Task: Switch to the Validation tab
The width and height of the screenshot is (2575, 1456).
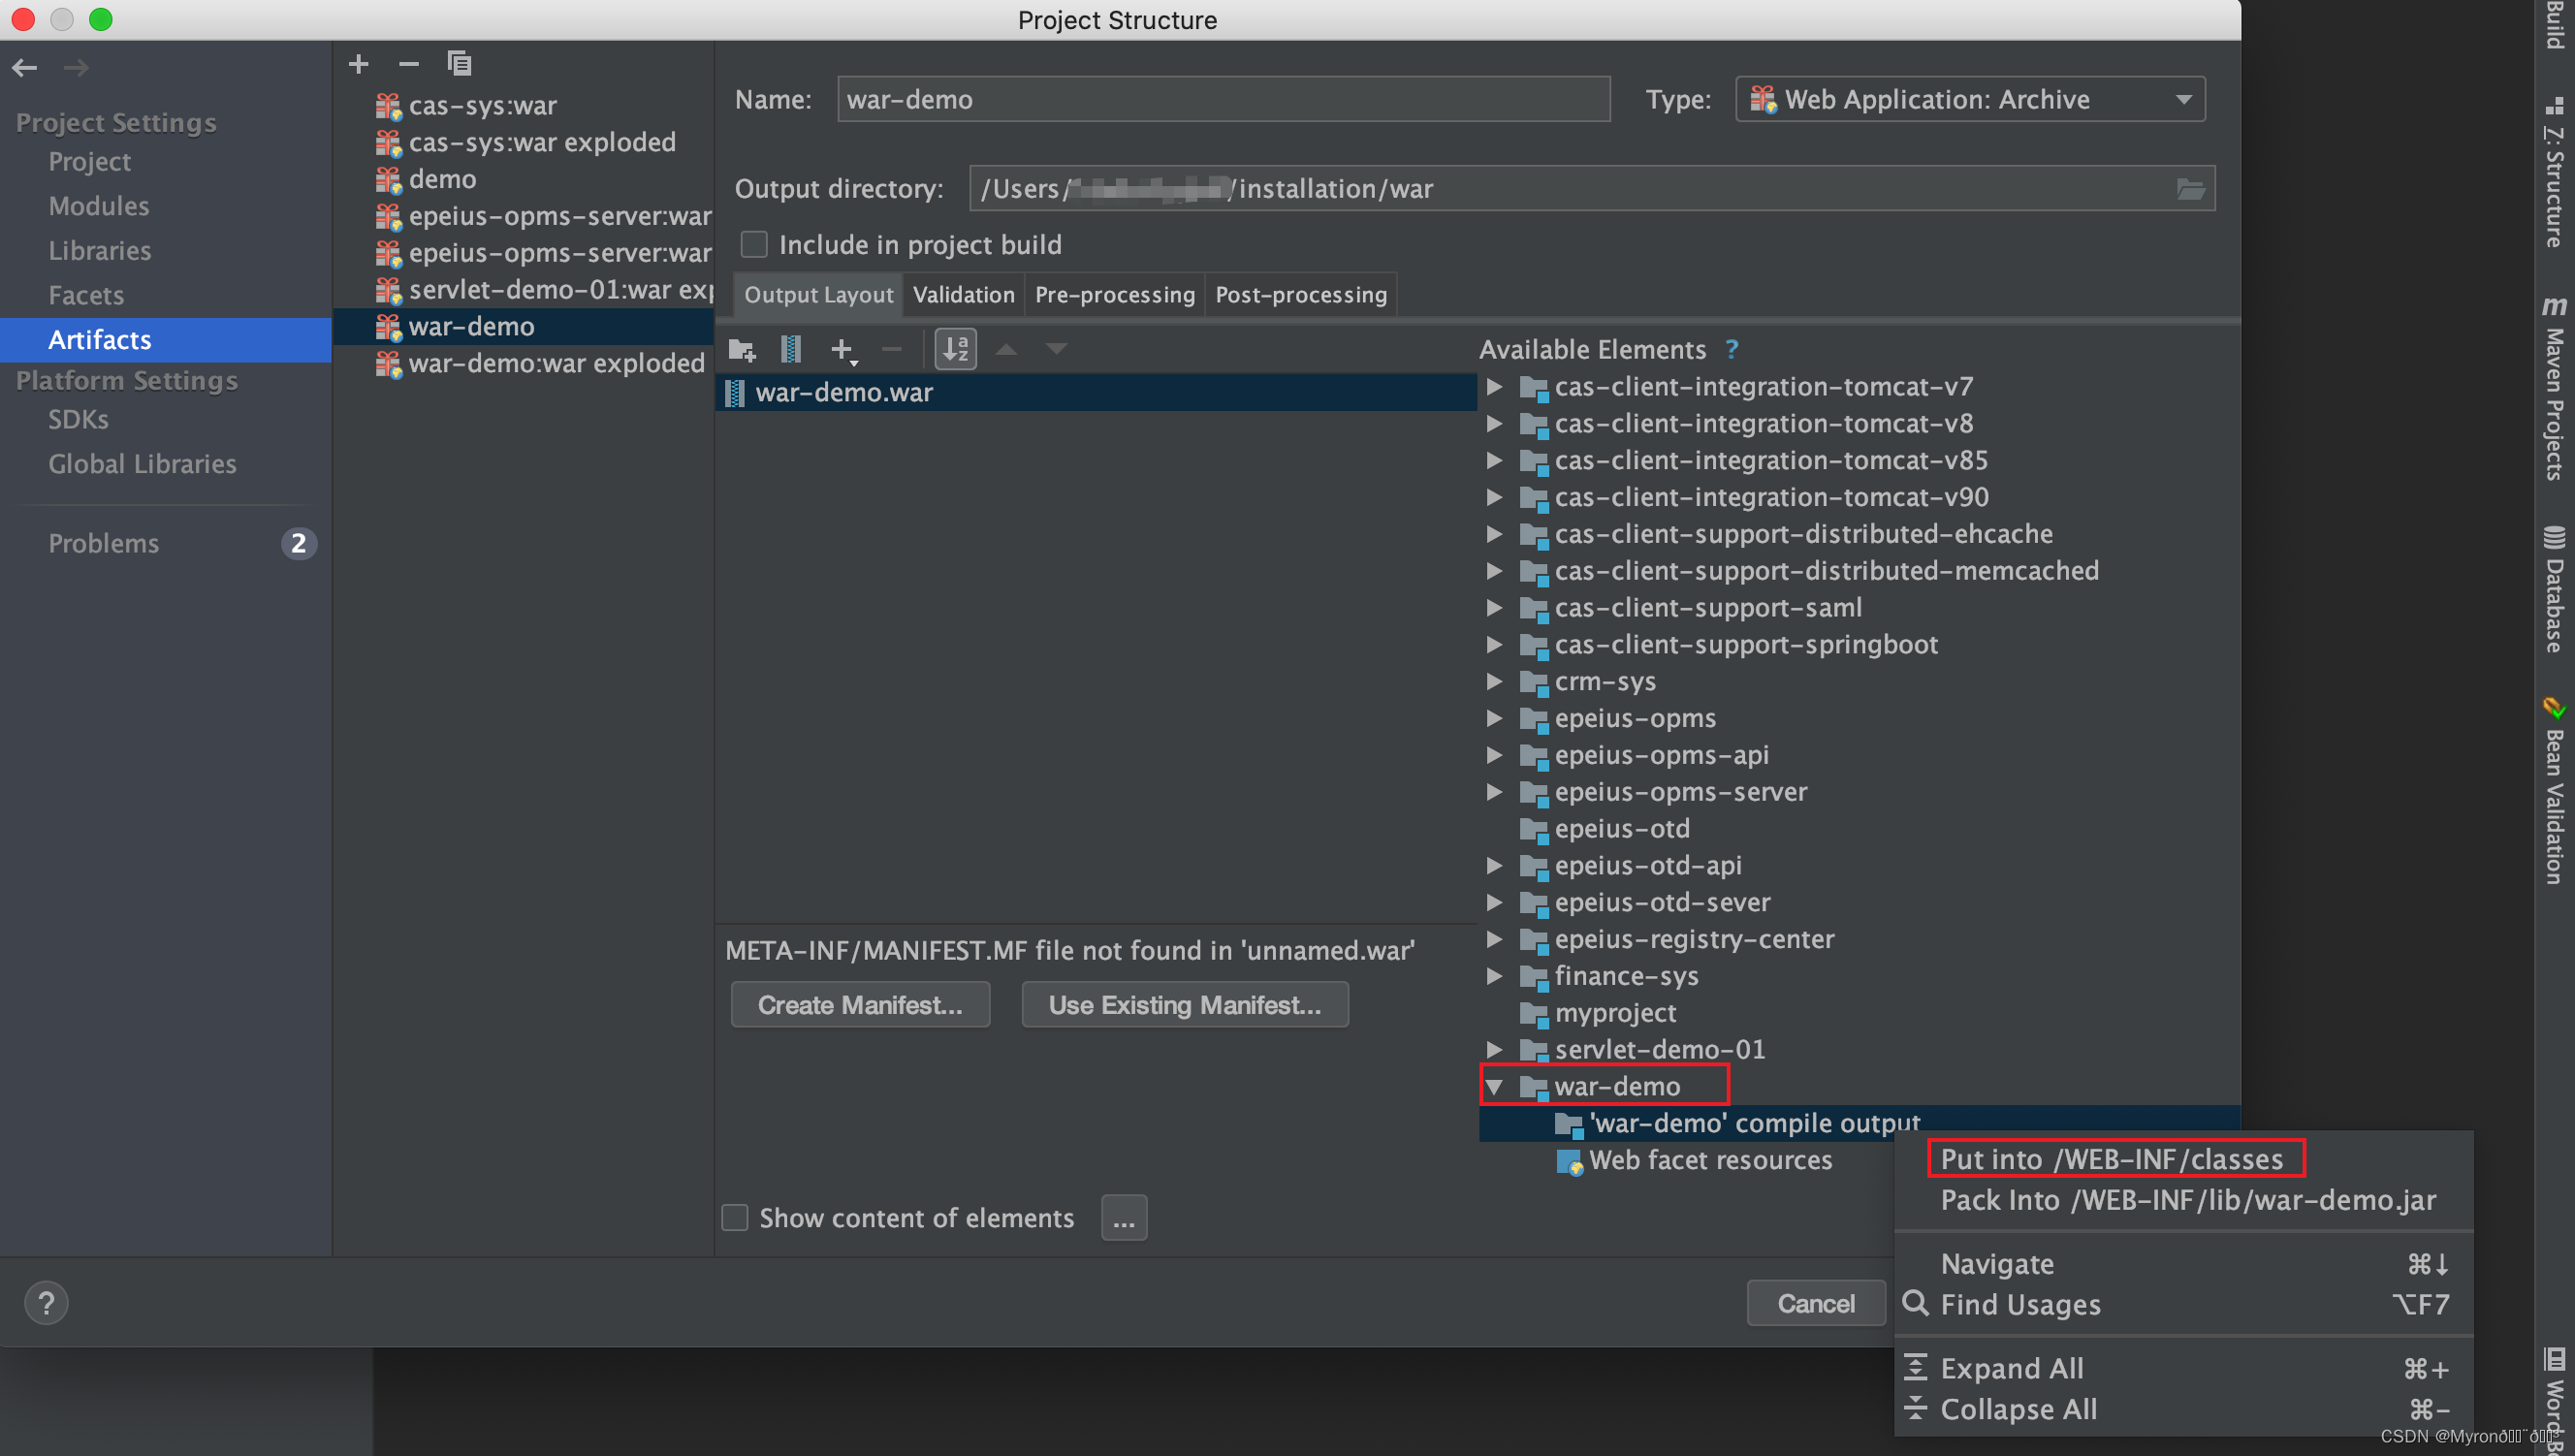Action: (963, 294)
